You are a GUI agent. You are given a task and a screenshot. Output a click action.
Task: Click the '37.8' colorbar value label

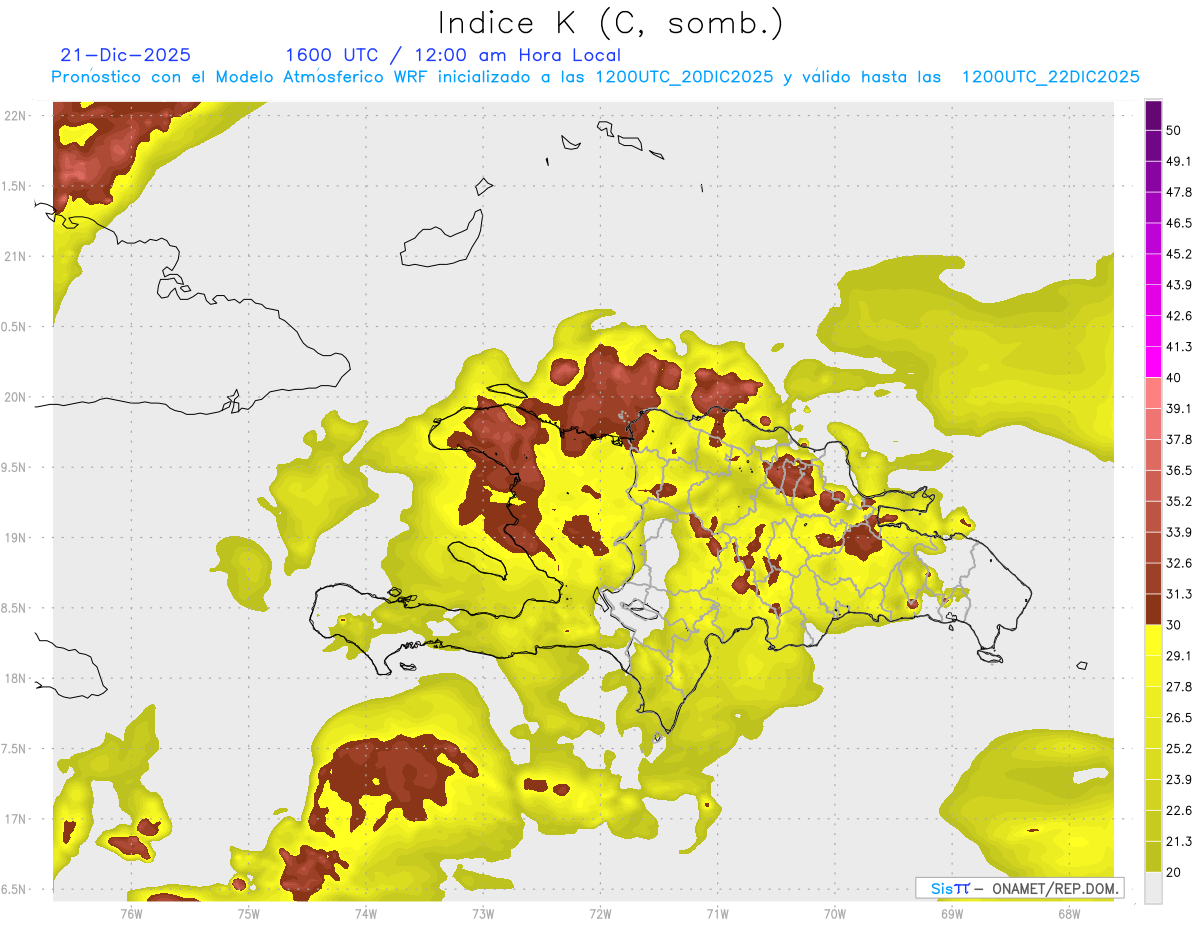coord(1179,439)
